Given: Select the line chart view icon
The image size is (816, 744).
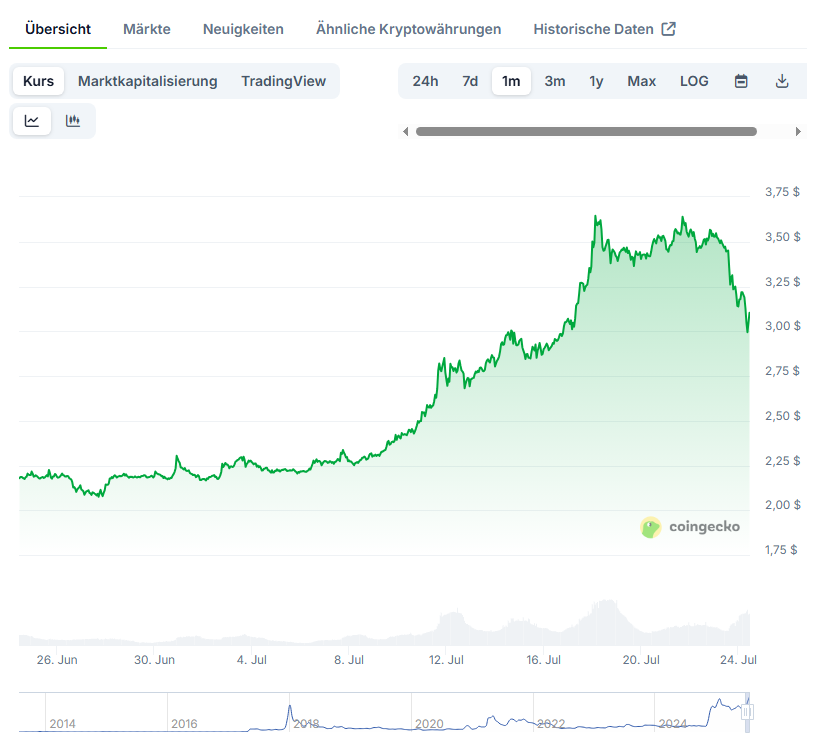Looking at the screenshot, I should [33, 120].
